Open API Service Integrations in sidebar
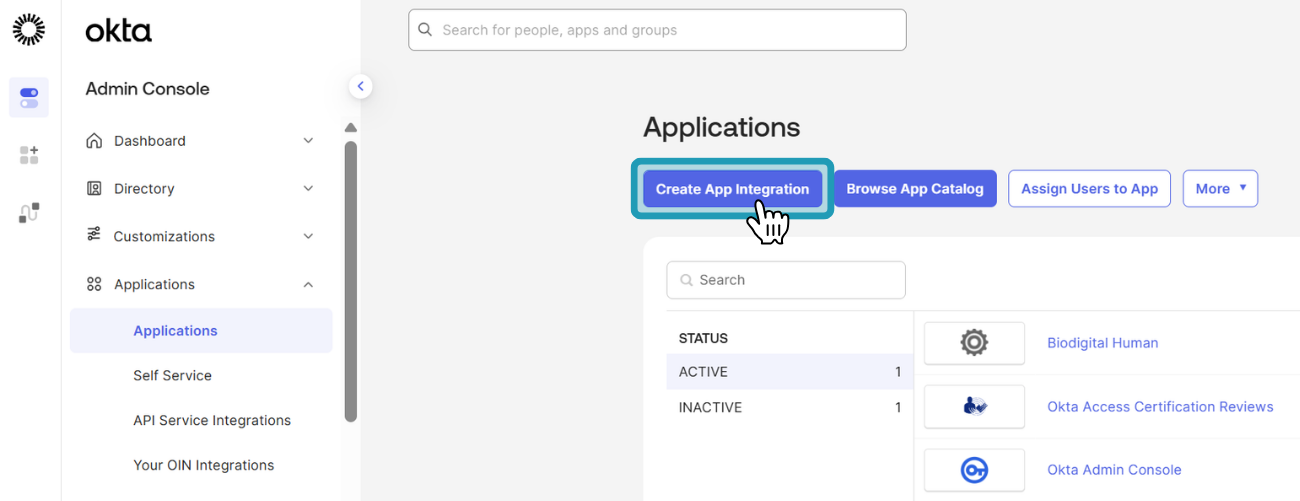 pos(212,421)
